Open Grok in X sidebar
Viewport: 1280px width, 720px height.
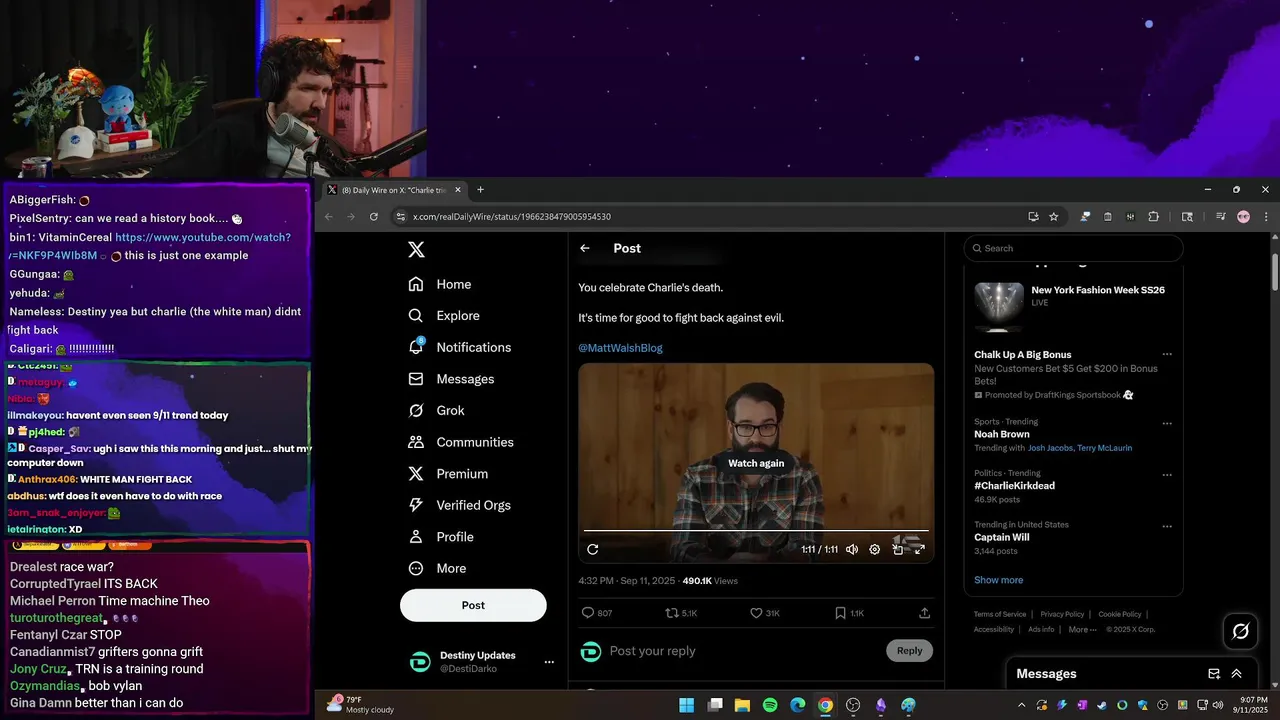pos(437,410)
